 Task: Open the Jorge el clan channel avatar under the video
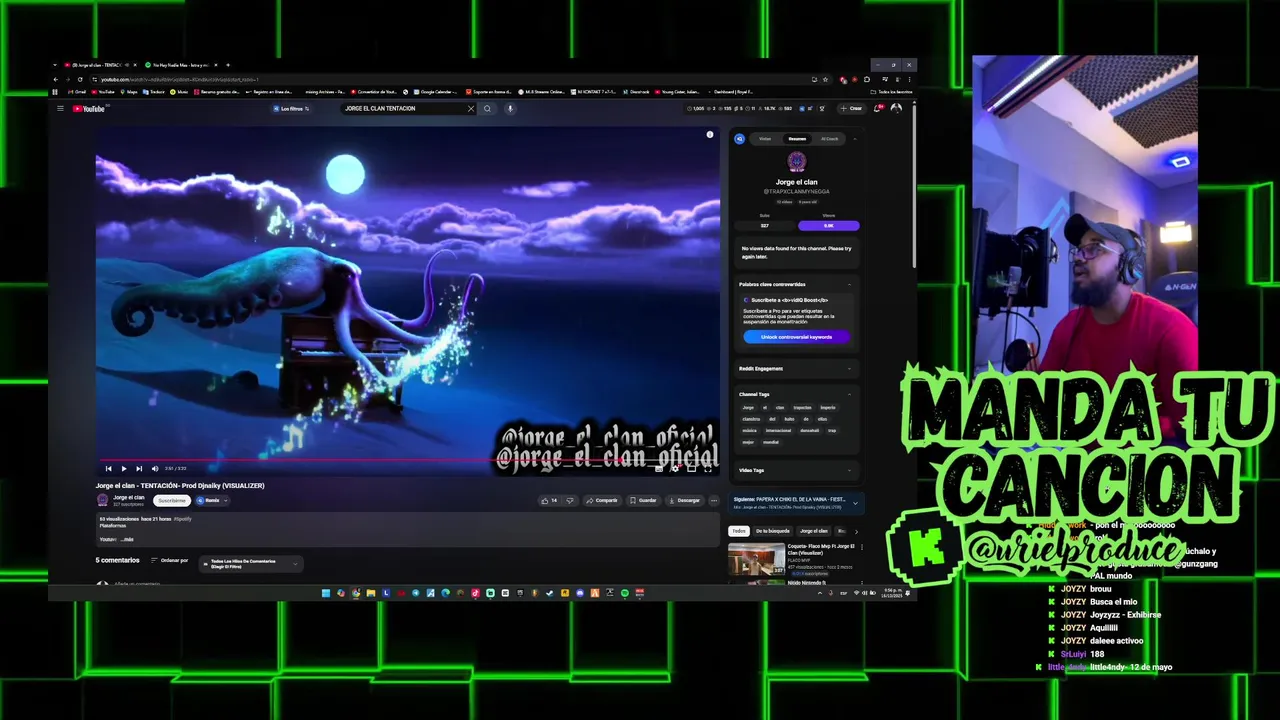pyautogui.click(x=102, y=500)
